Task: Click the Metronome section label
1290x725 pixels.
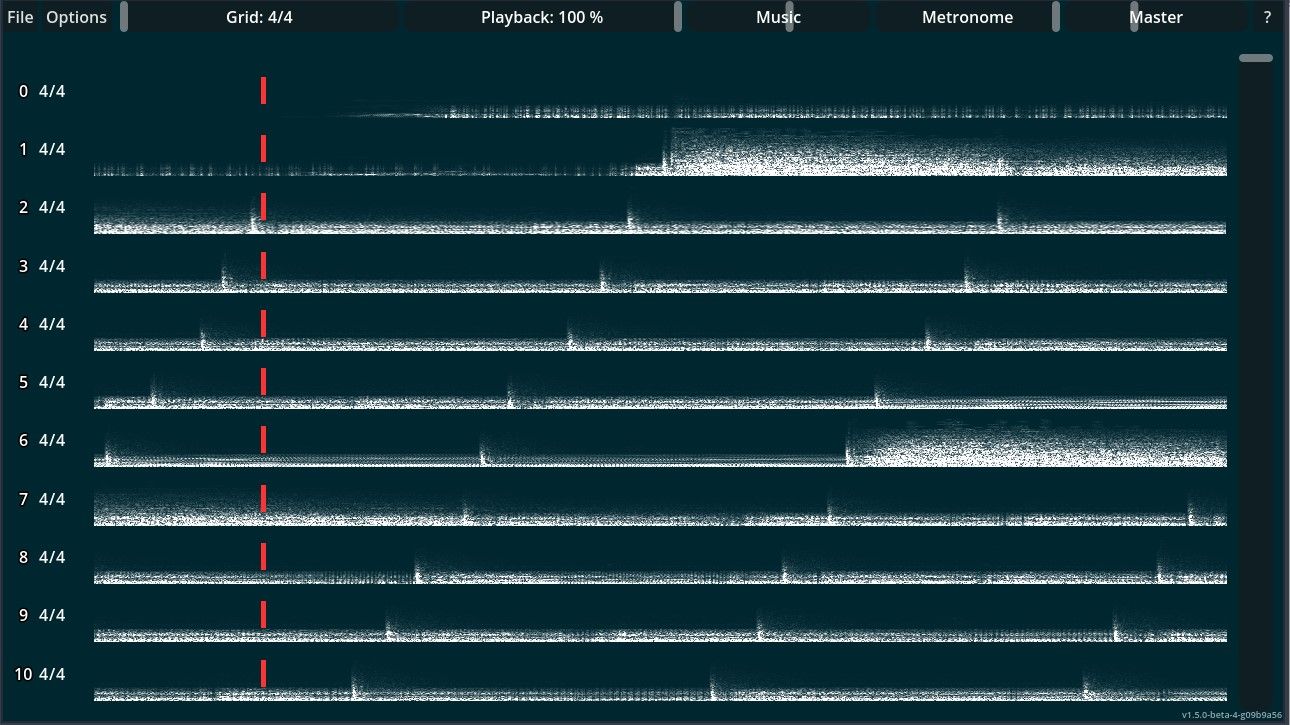Action: point(967,16)
